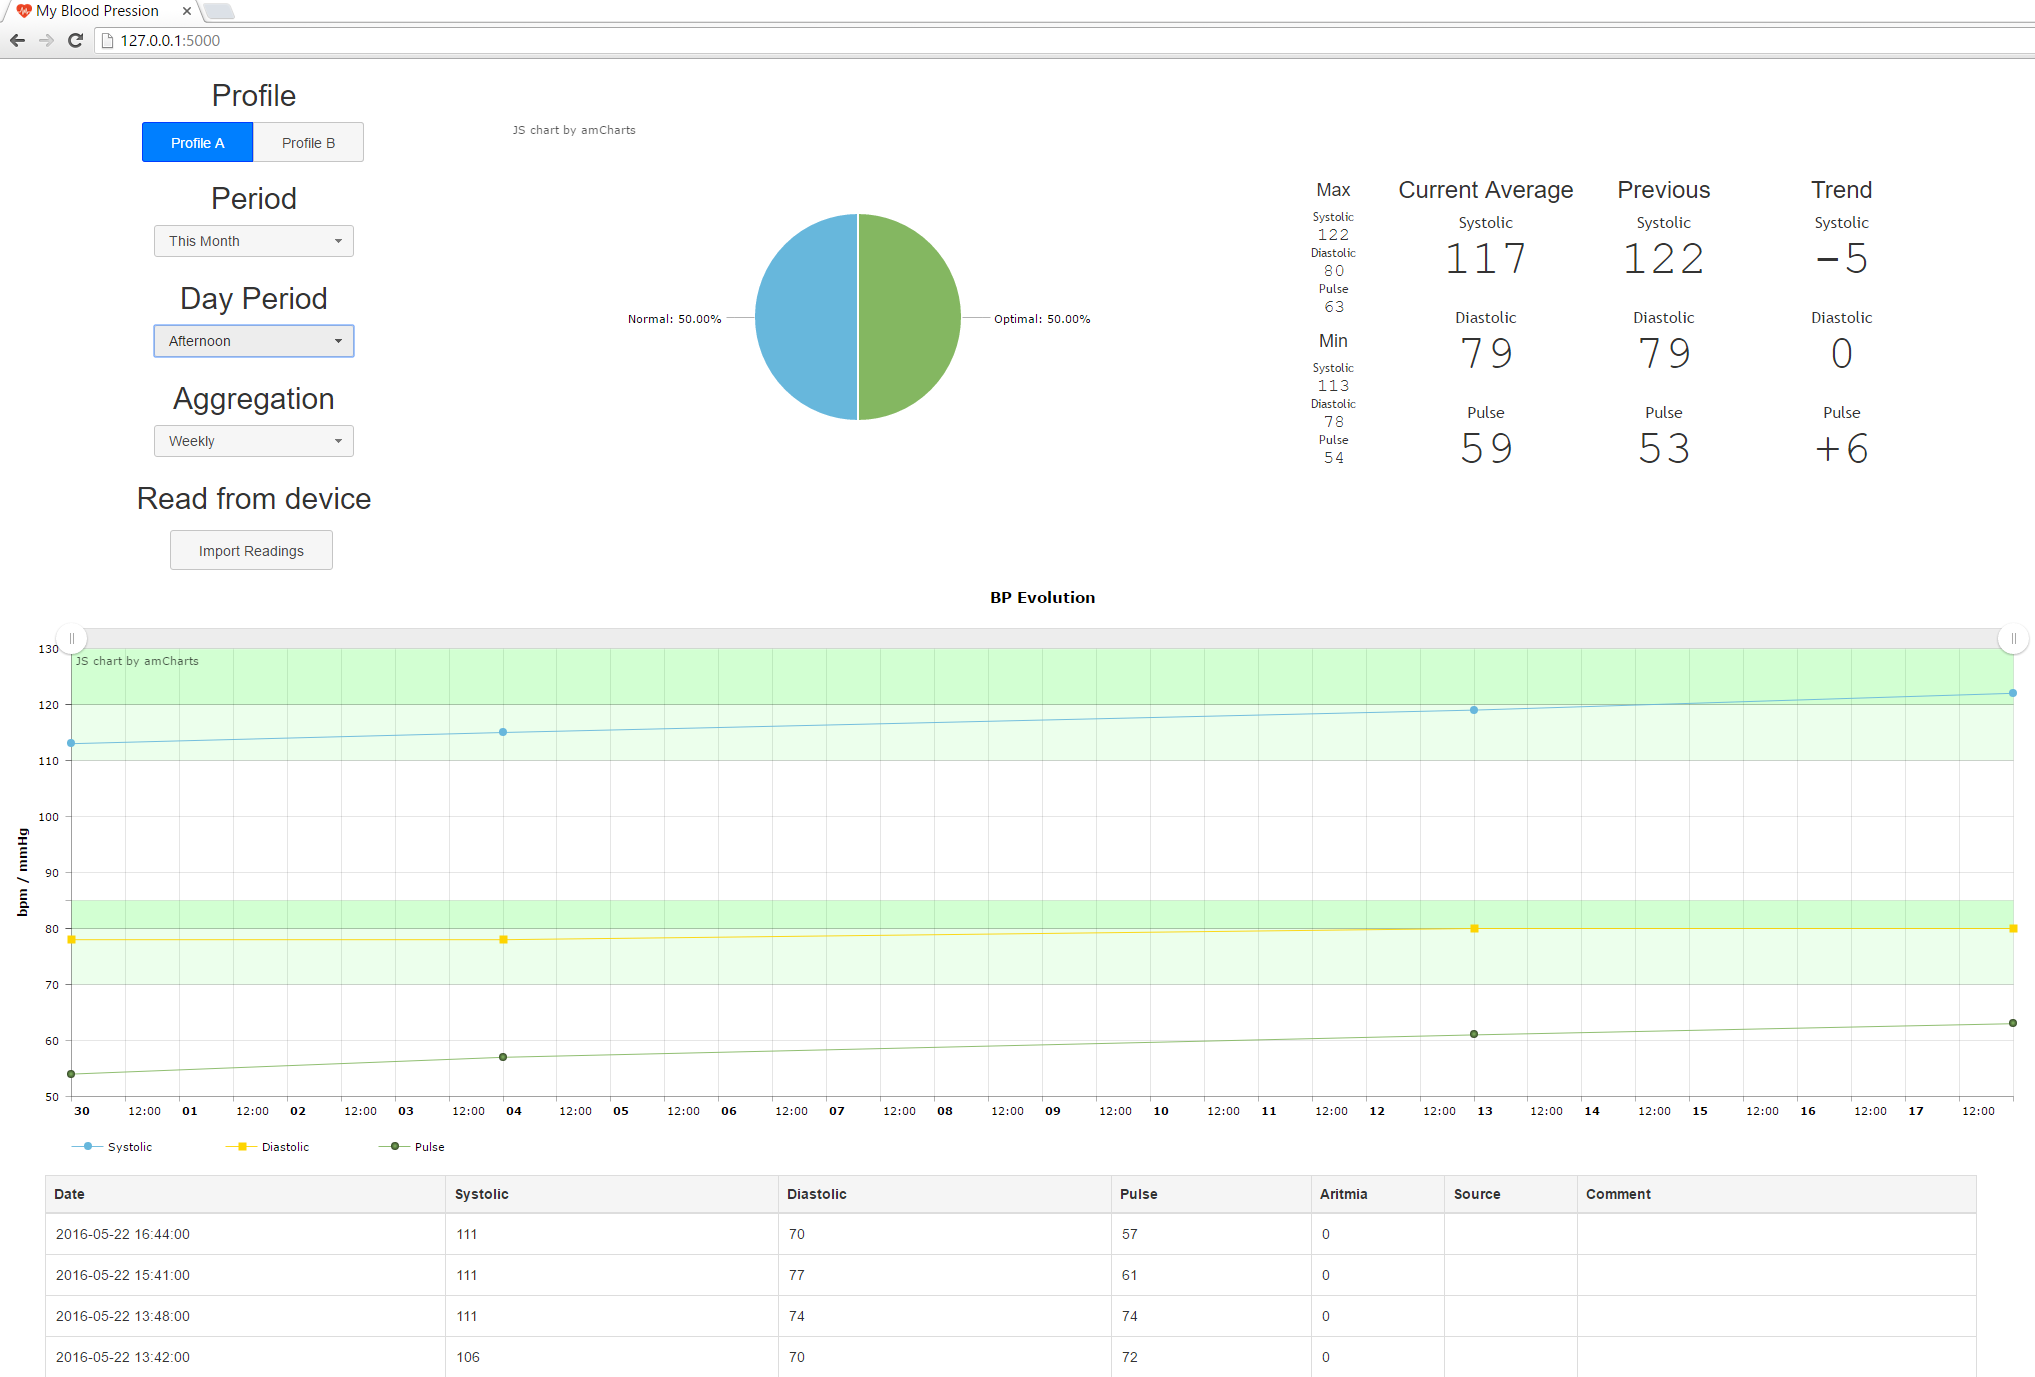Viewport: 2035px width, 1377px height.
Task: Switch to Profile B
Action: (308, 142)
